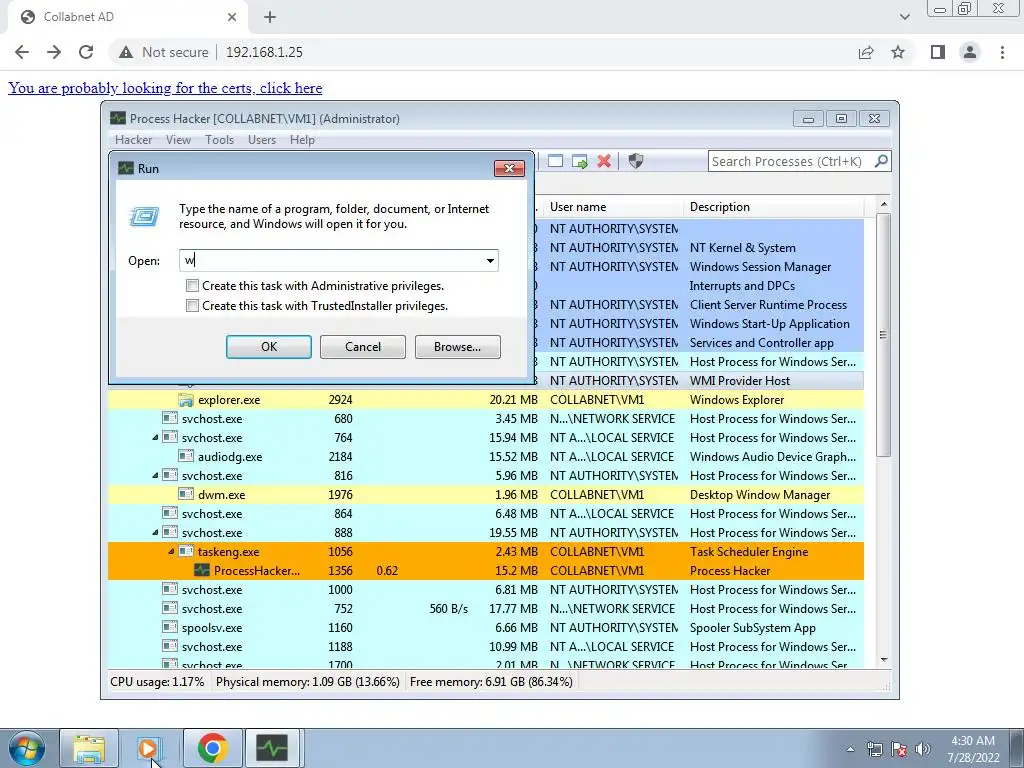Click the spoolsv.exe process icon
The image size is (1024, 768).
coord(170,628)
